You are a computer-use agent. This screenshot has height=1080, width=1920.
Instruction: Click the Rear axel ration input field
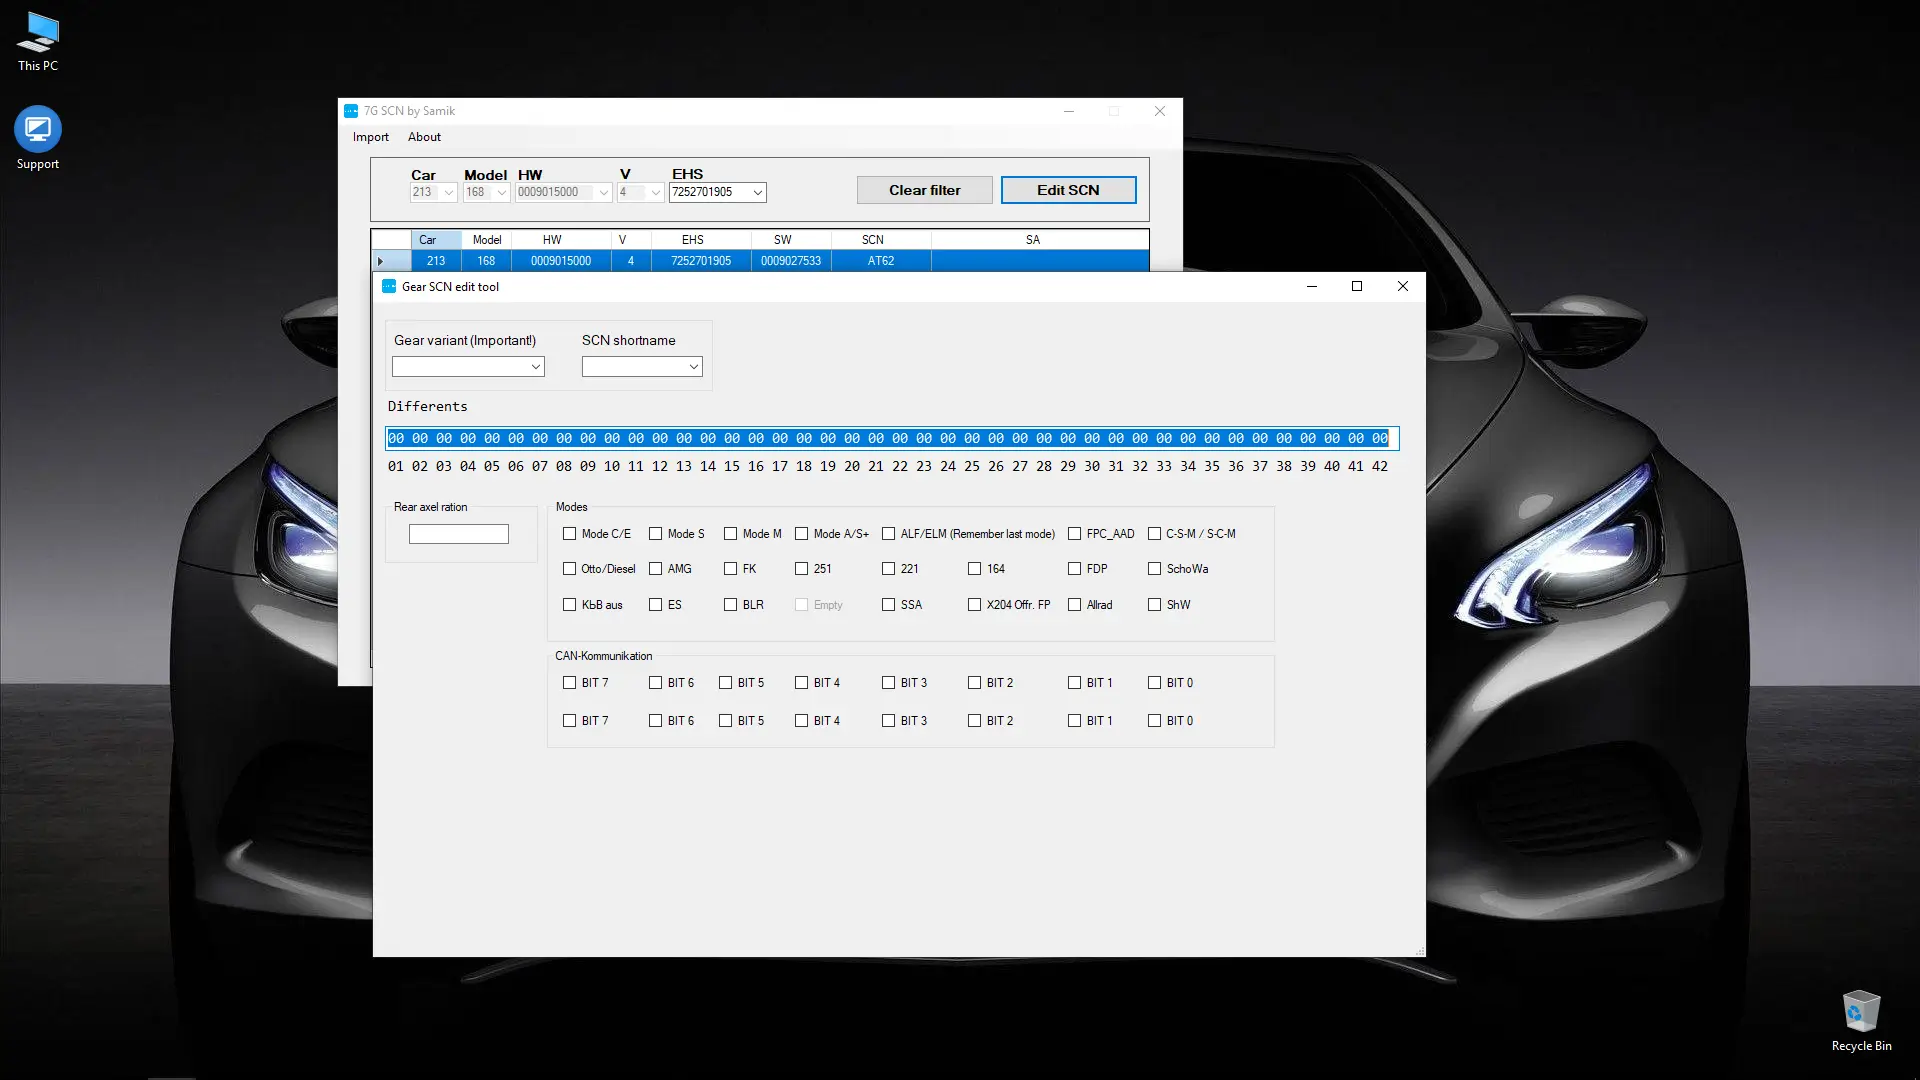coord(458,534)
